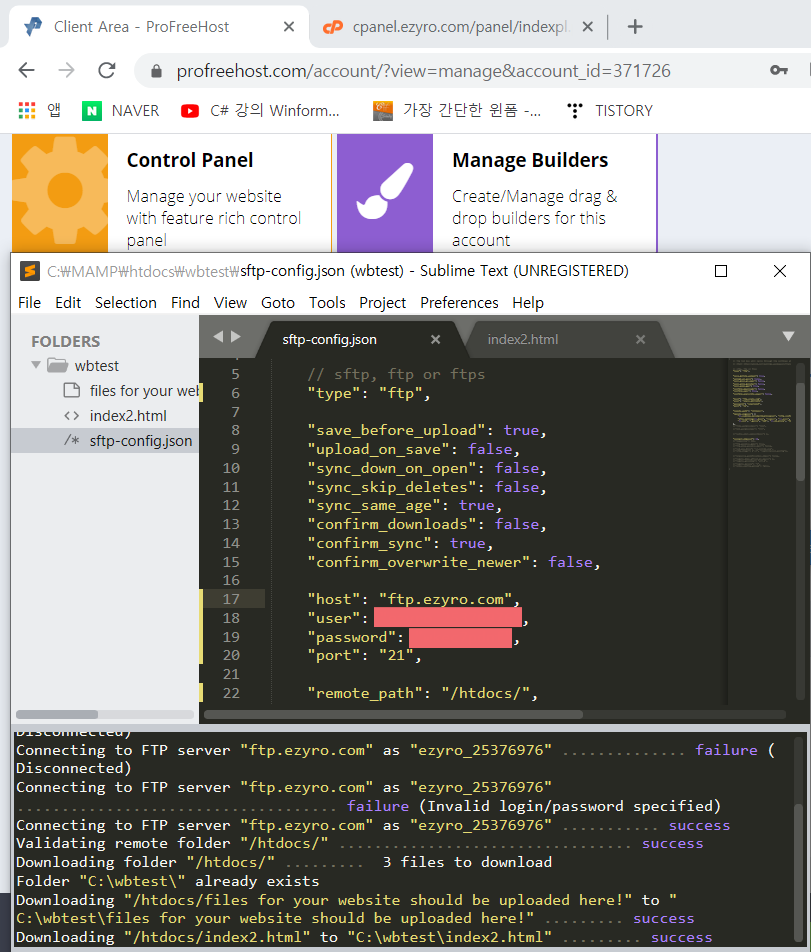Open the Edit menu
The height and width of the screenshot is (952, 811).
[68, 302]
